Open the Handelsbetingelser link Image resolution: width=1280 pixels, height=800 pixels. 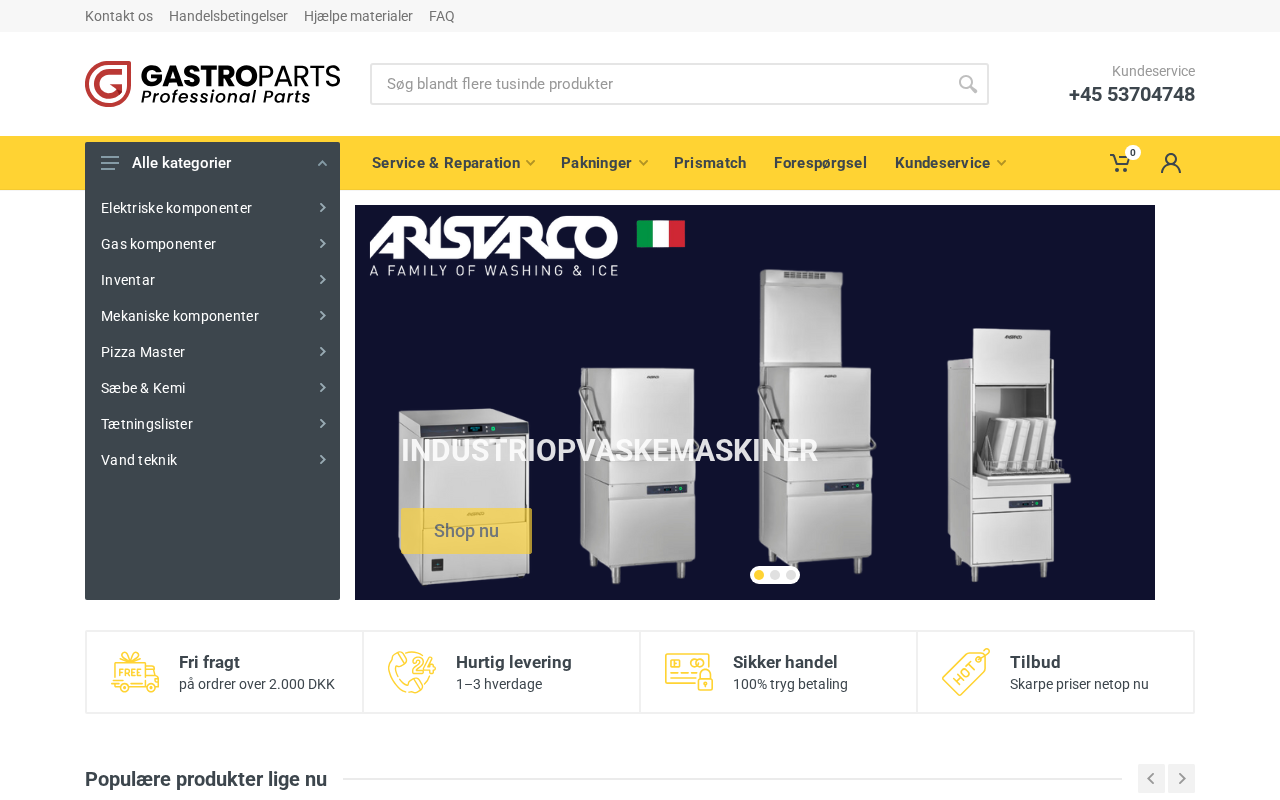[x=228, y=16]
